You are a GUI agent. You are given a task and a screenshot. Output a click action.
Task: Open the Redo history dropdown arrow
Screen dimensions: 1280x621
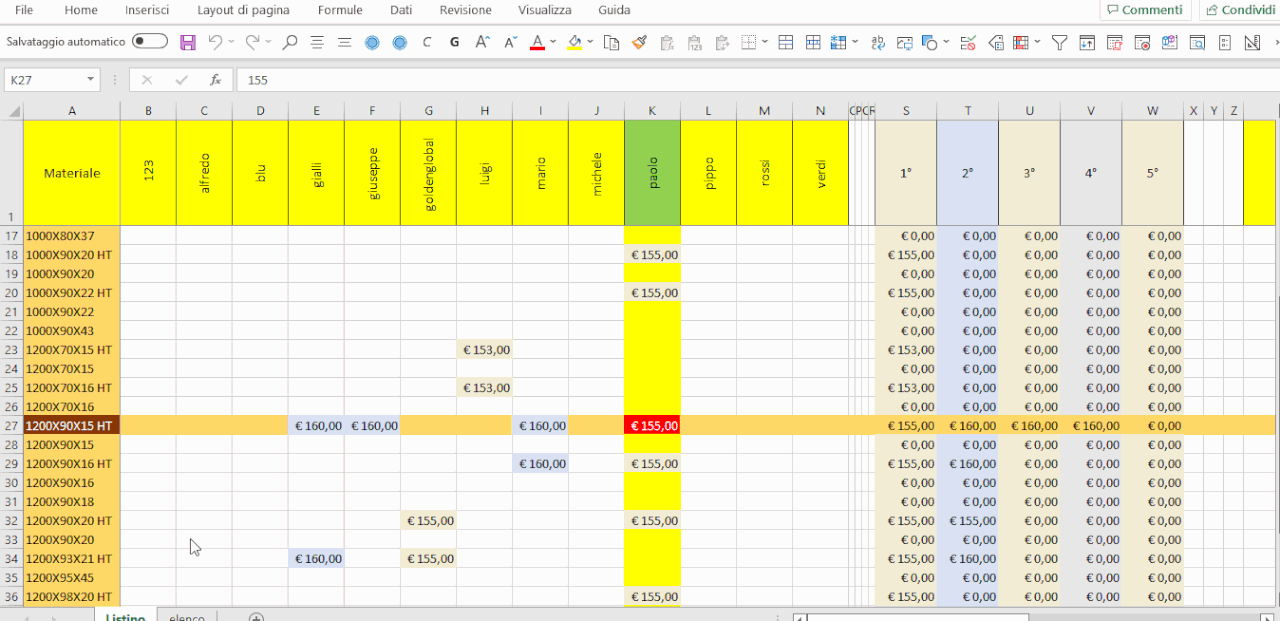pyautogui.click(x=269, y=42)
